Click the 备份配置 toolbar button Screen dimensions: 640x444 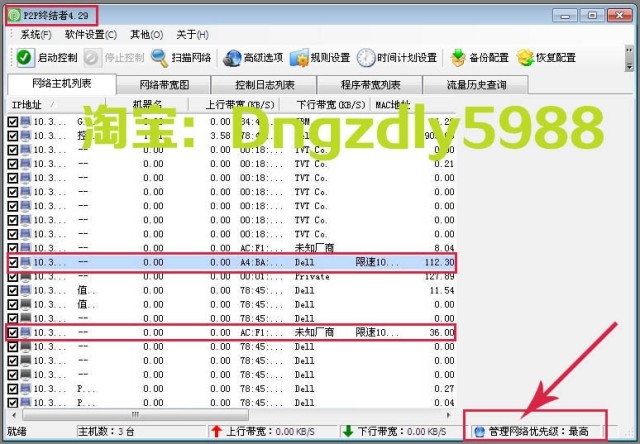479,58
